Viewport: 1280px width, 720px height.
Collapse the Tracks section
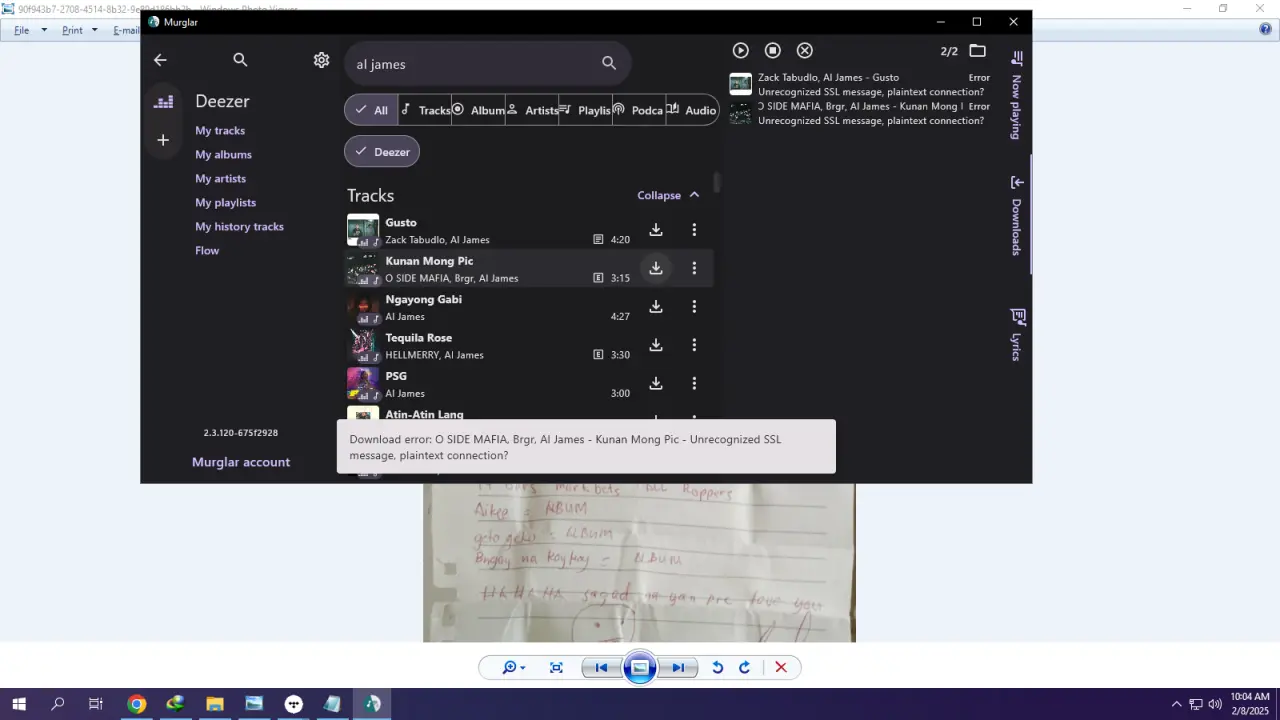(x=668, y=195)
